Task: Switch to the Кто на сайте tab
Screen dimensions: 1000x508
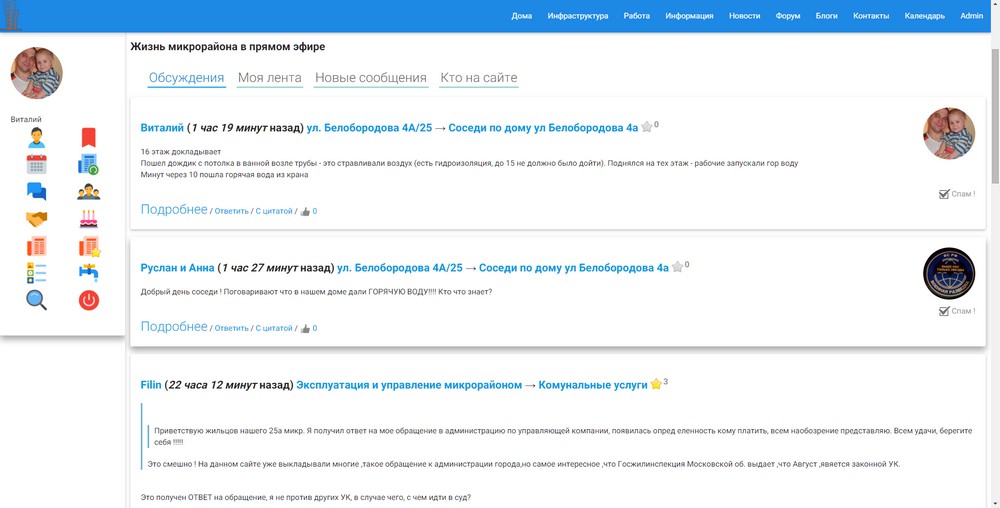Action: 479,78
